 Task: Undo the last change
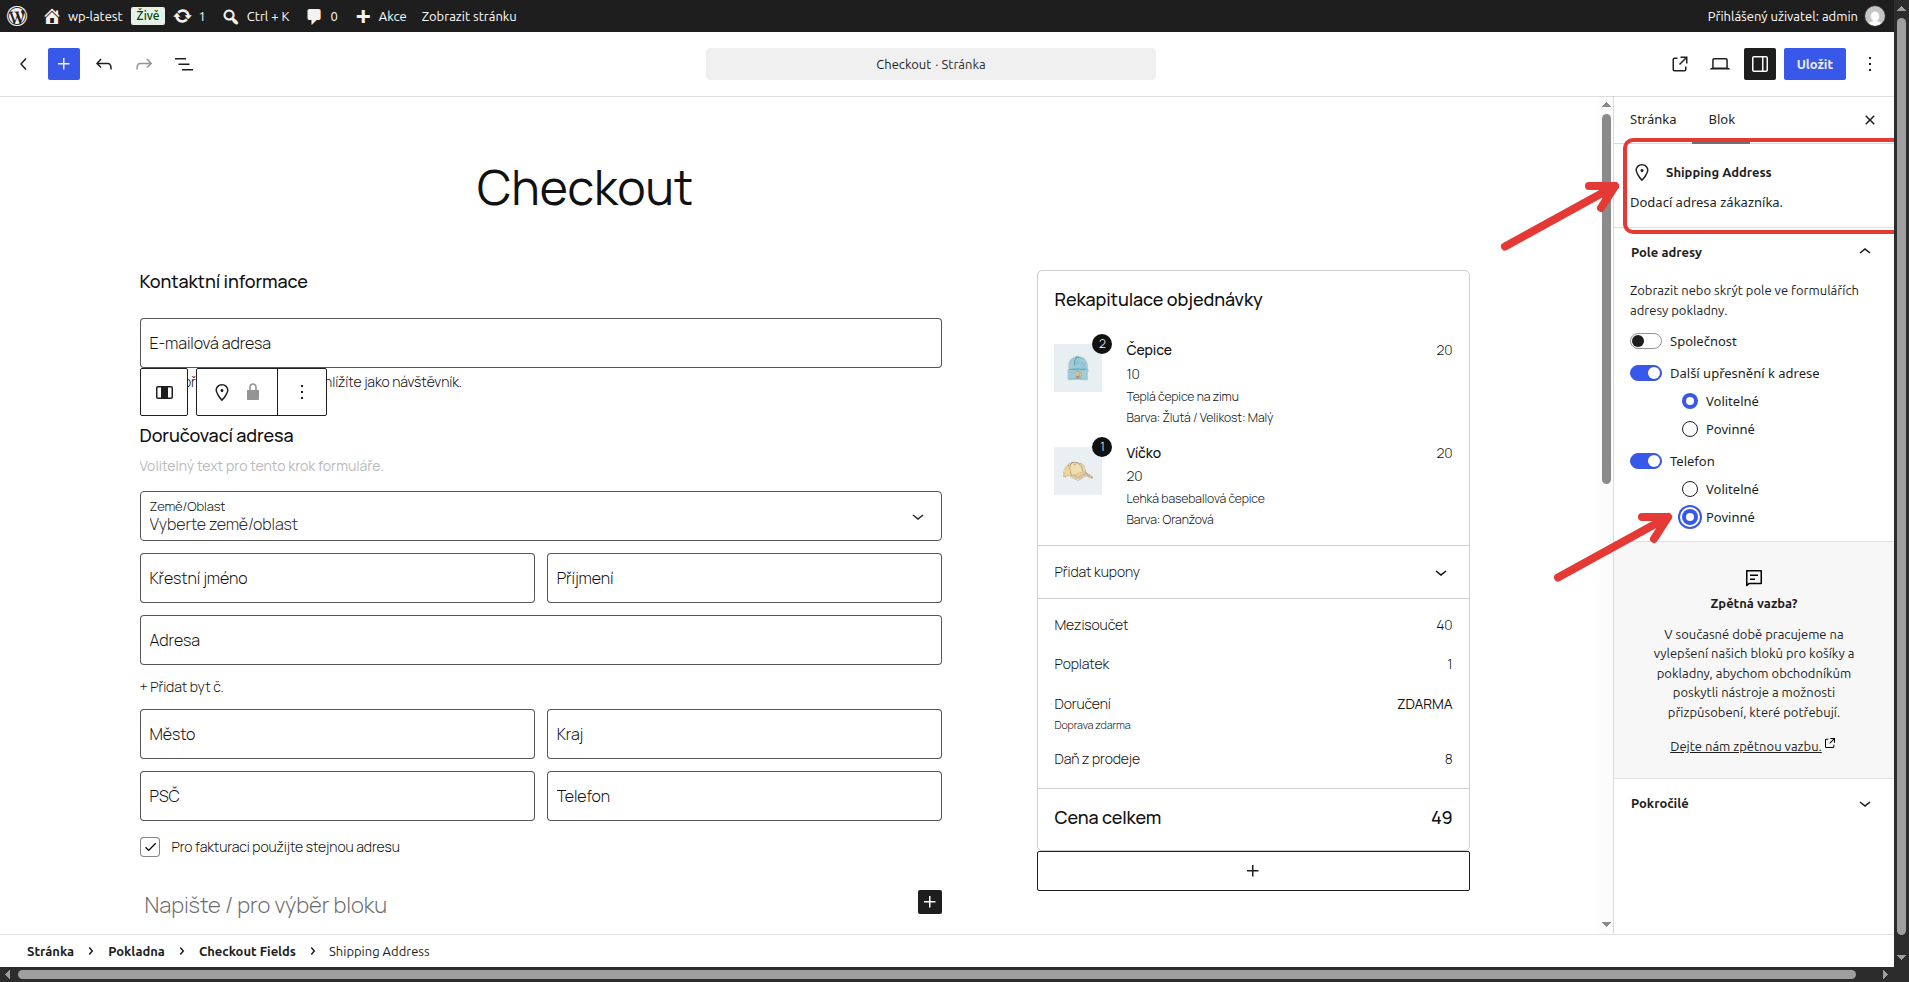[104, 64]
